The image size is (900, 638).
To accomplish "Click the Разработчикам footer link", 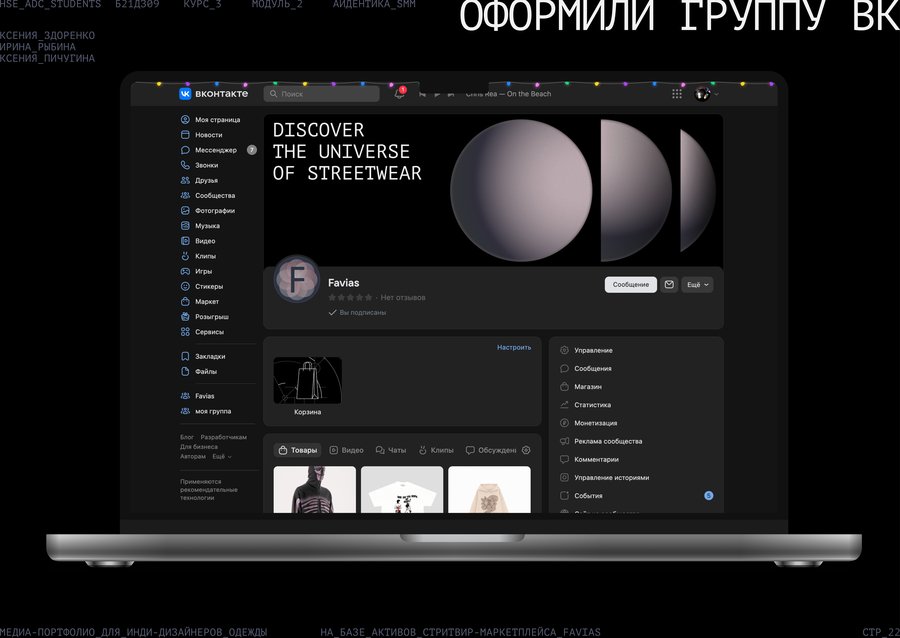I will click(224, 437).
